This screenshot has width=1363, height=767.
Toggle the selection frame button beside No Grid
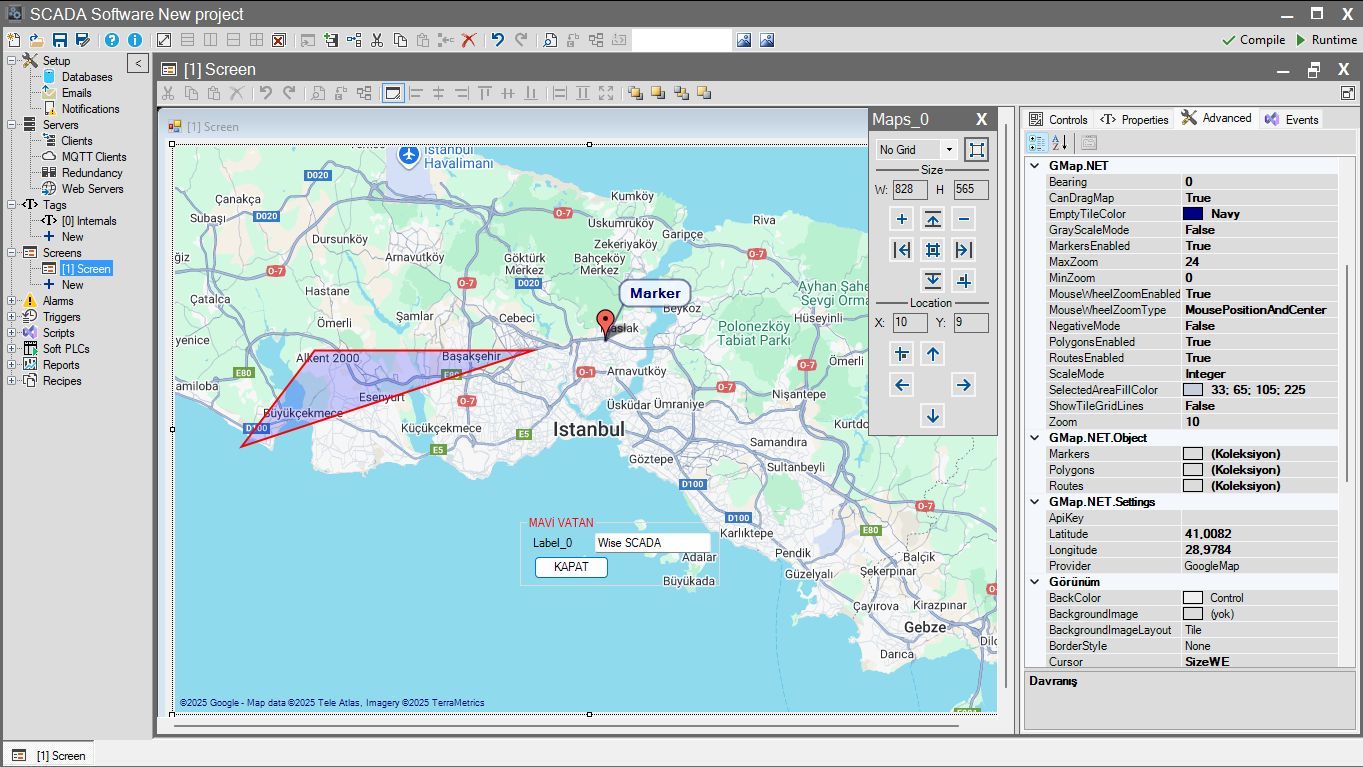coord(977,149)
